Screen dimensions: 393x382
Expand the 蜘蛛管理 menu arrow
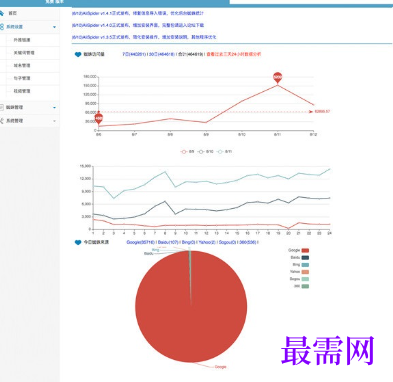pyautogui.click(x=54, y=107)
